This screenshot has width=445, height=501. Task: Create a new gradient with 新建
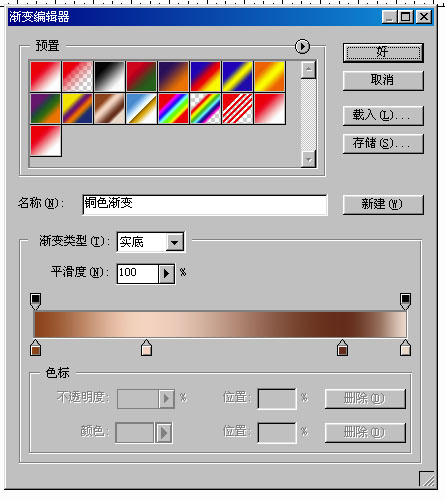tap(383, 204)
